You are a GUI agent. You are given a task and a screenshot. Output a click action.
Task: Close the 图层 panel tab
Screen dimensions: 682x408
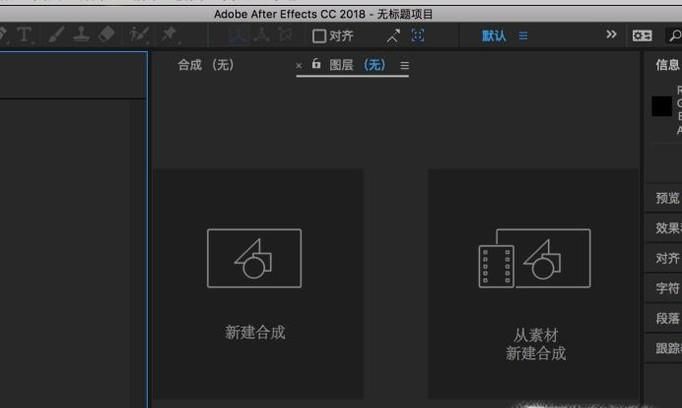pos(299,66)
